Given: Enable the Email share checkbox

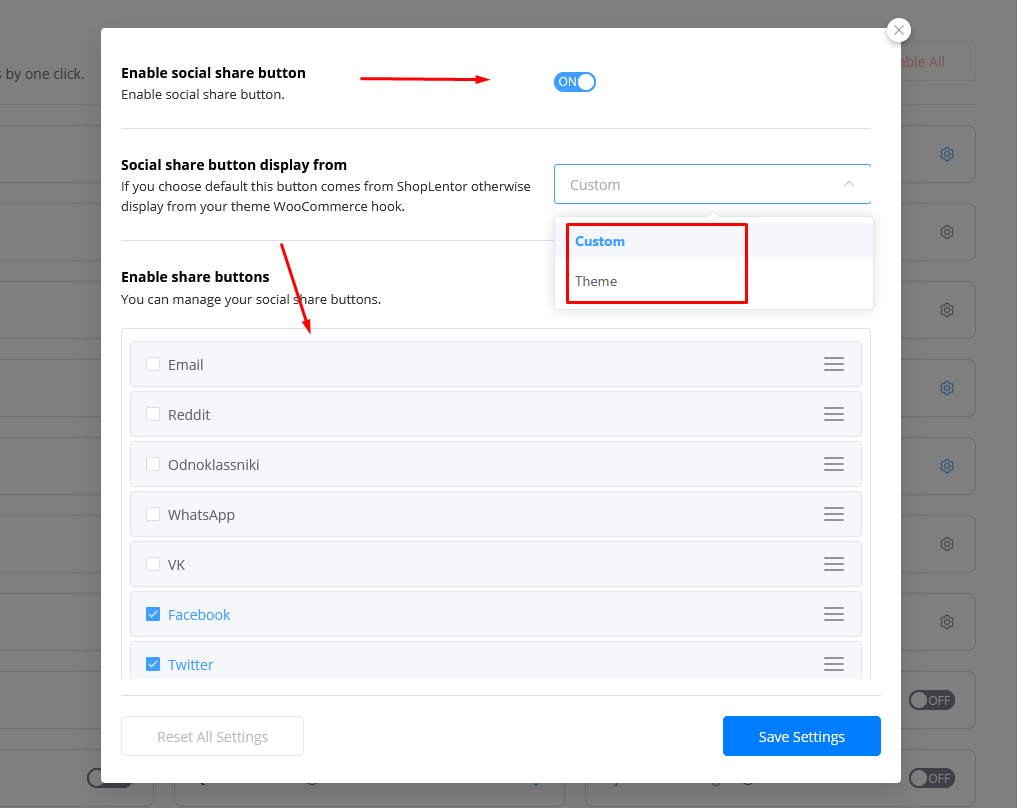Looking at the screenshot, I should coord(153,364).
